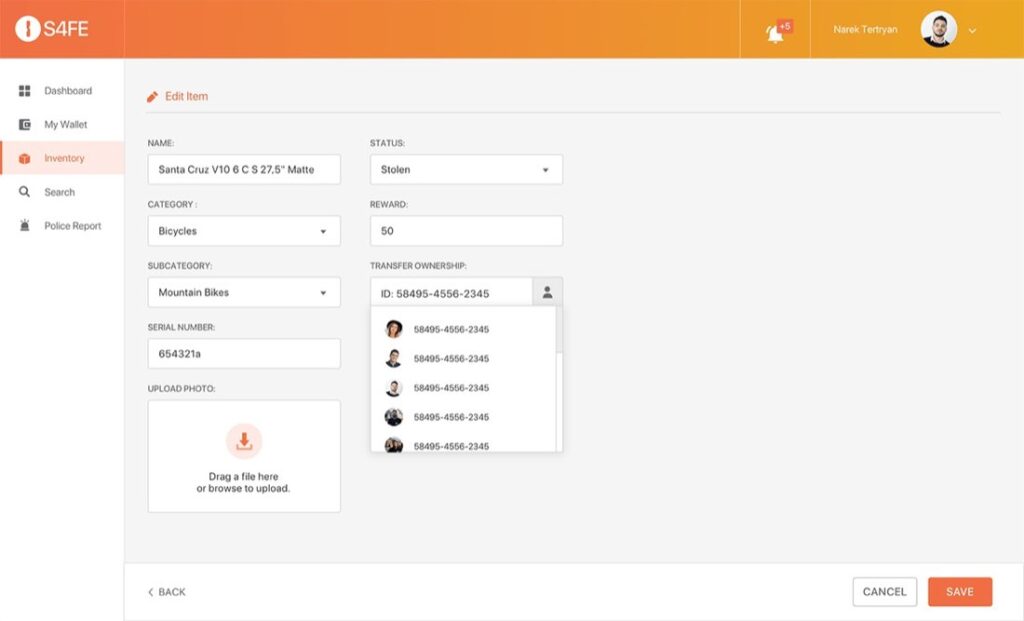This screenshot has width=1024, height=621.
Task: Select the fourth user in the ownership list
Action: pos(463,417)
